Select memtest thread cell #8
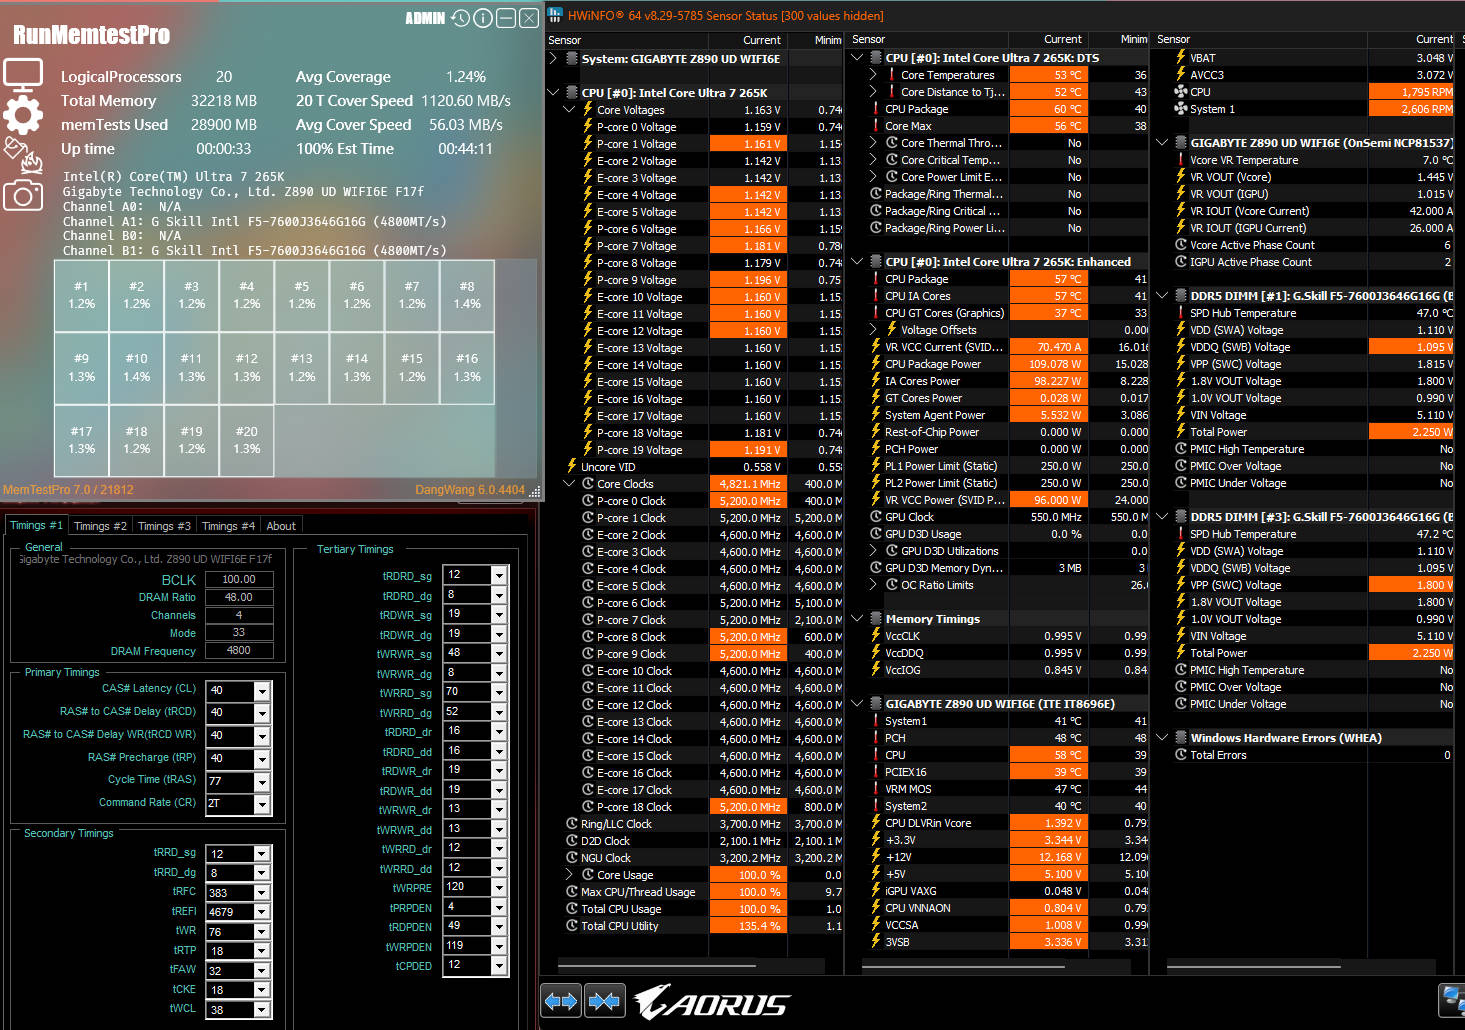 (467, 296)
